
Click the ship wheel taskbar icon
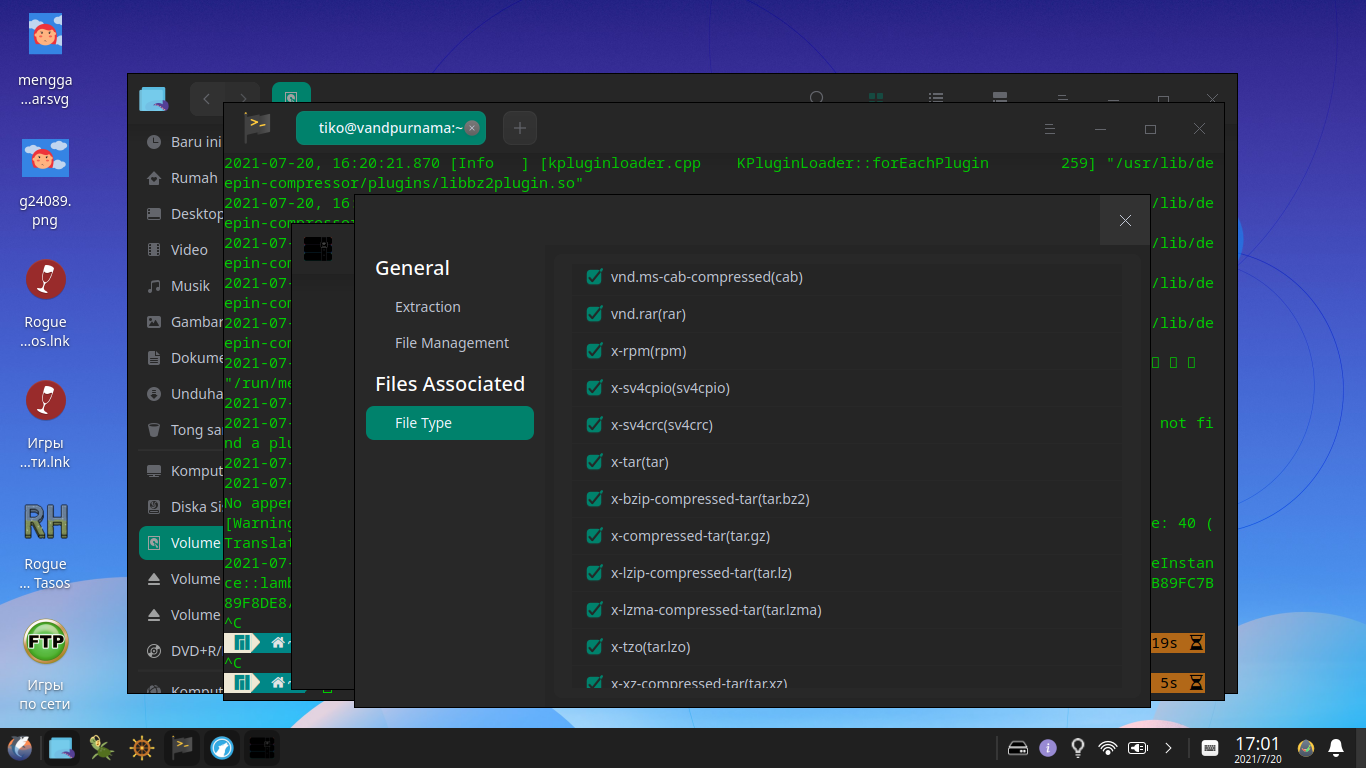coord(142,747)
